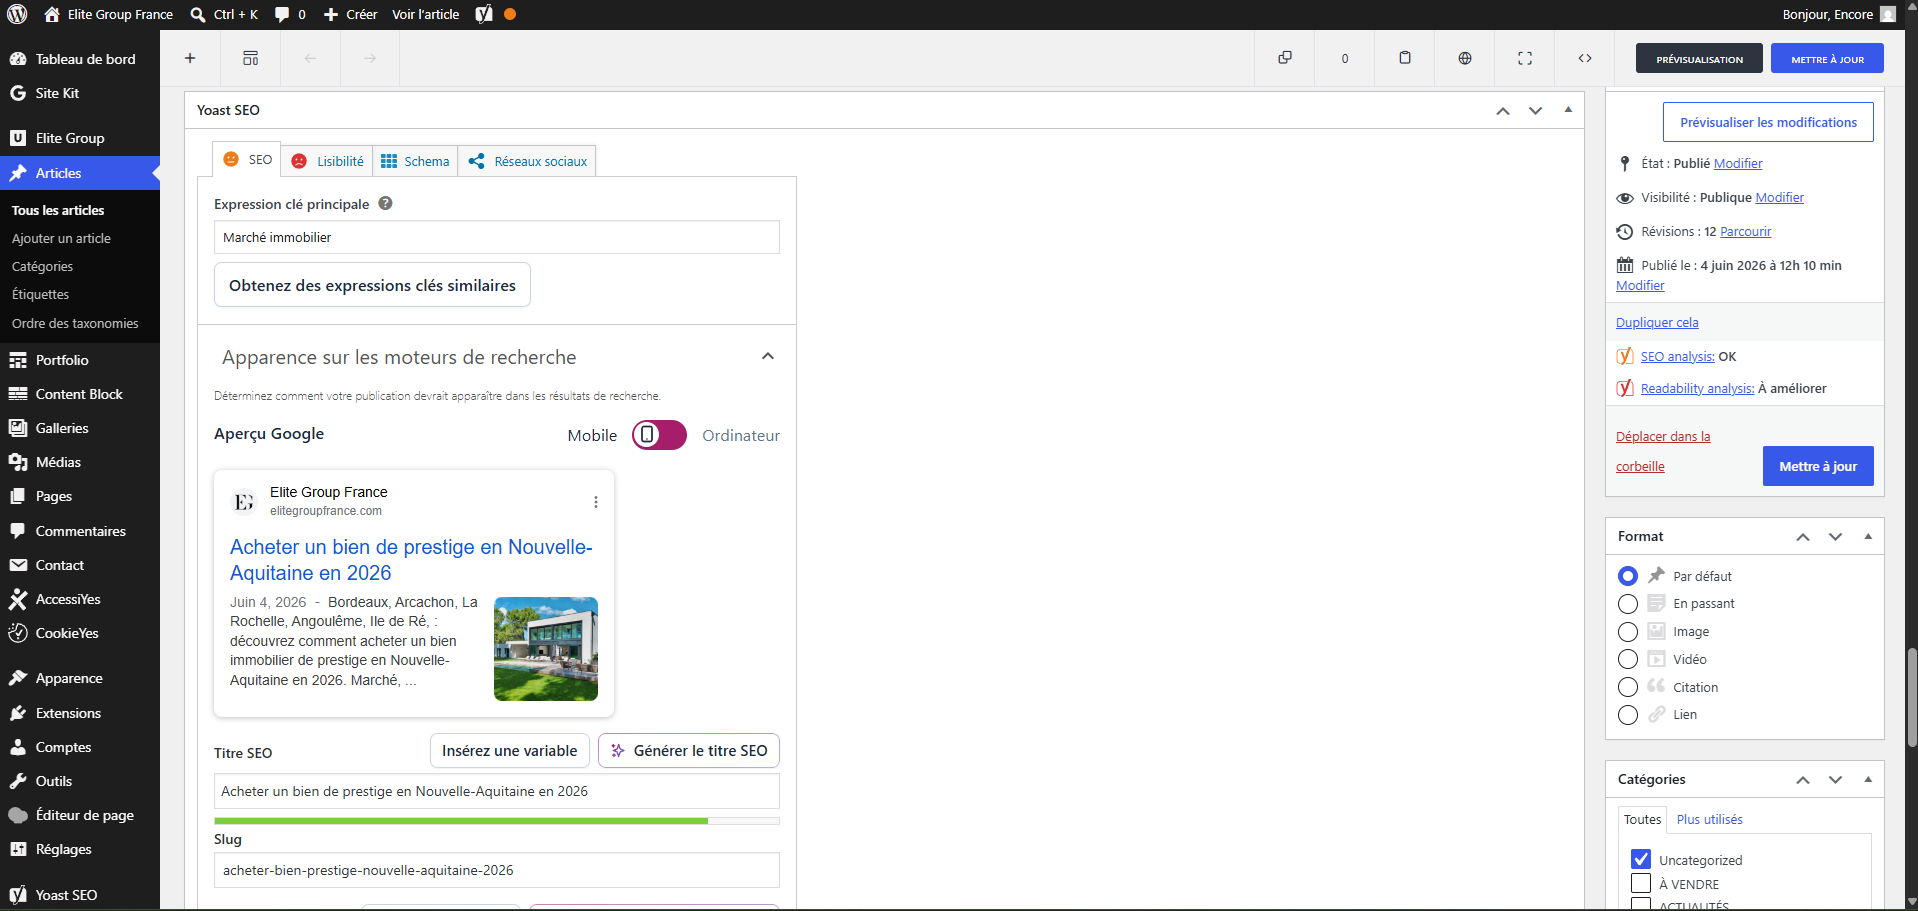Toggle Mobile/Ordinateur Google preview switch
Viewport: 1918px width, 911px height.
(659, 435)
